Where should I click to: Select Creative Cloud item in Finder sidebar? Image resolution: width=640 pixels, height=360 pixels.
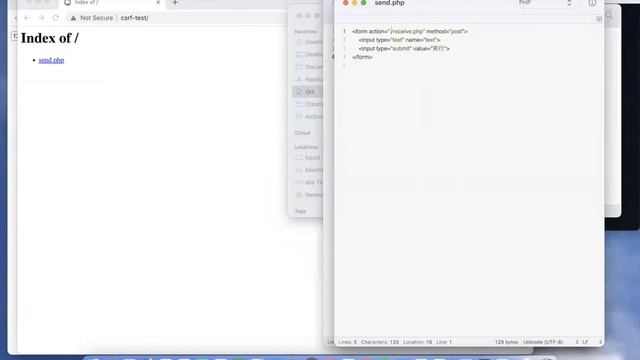(x=309, y=104)
